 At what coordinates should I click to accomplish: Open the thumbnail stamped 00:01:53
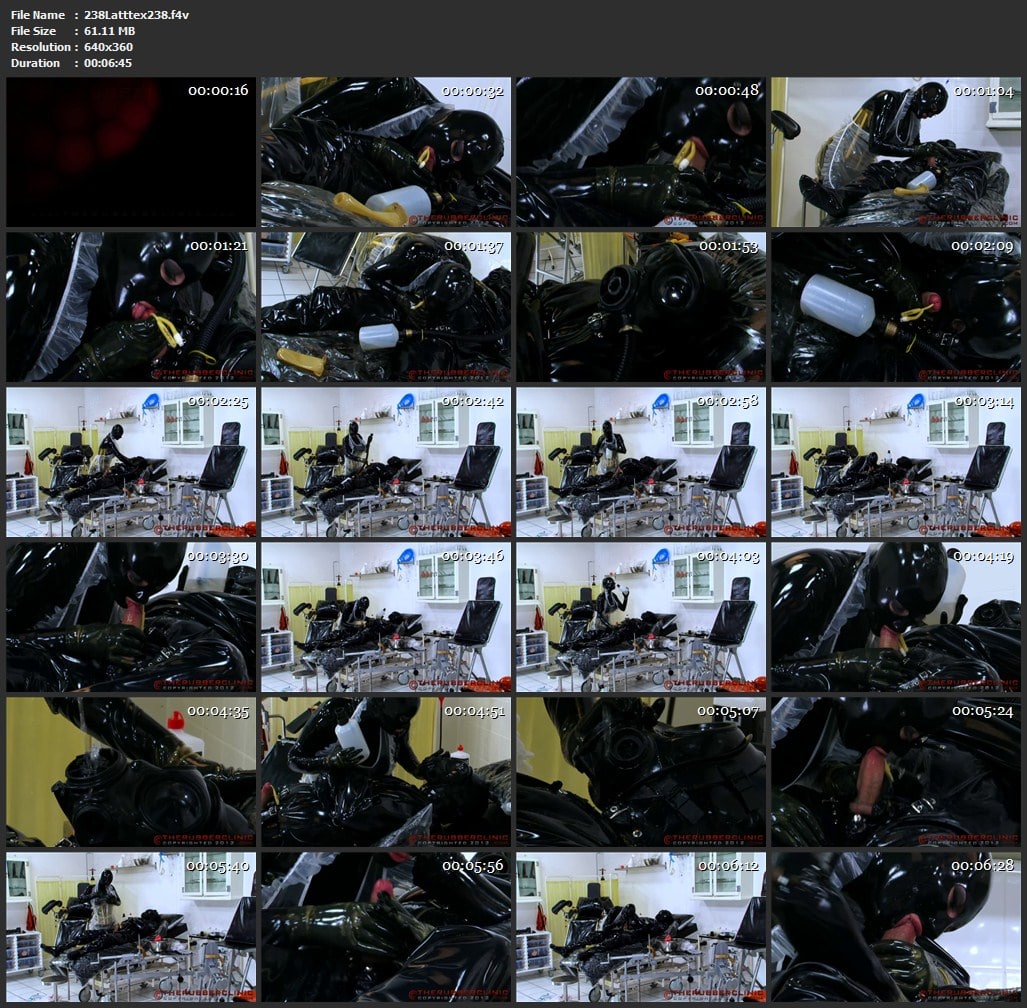pos(641,307)
